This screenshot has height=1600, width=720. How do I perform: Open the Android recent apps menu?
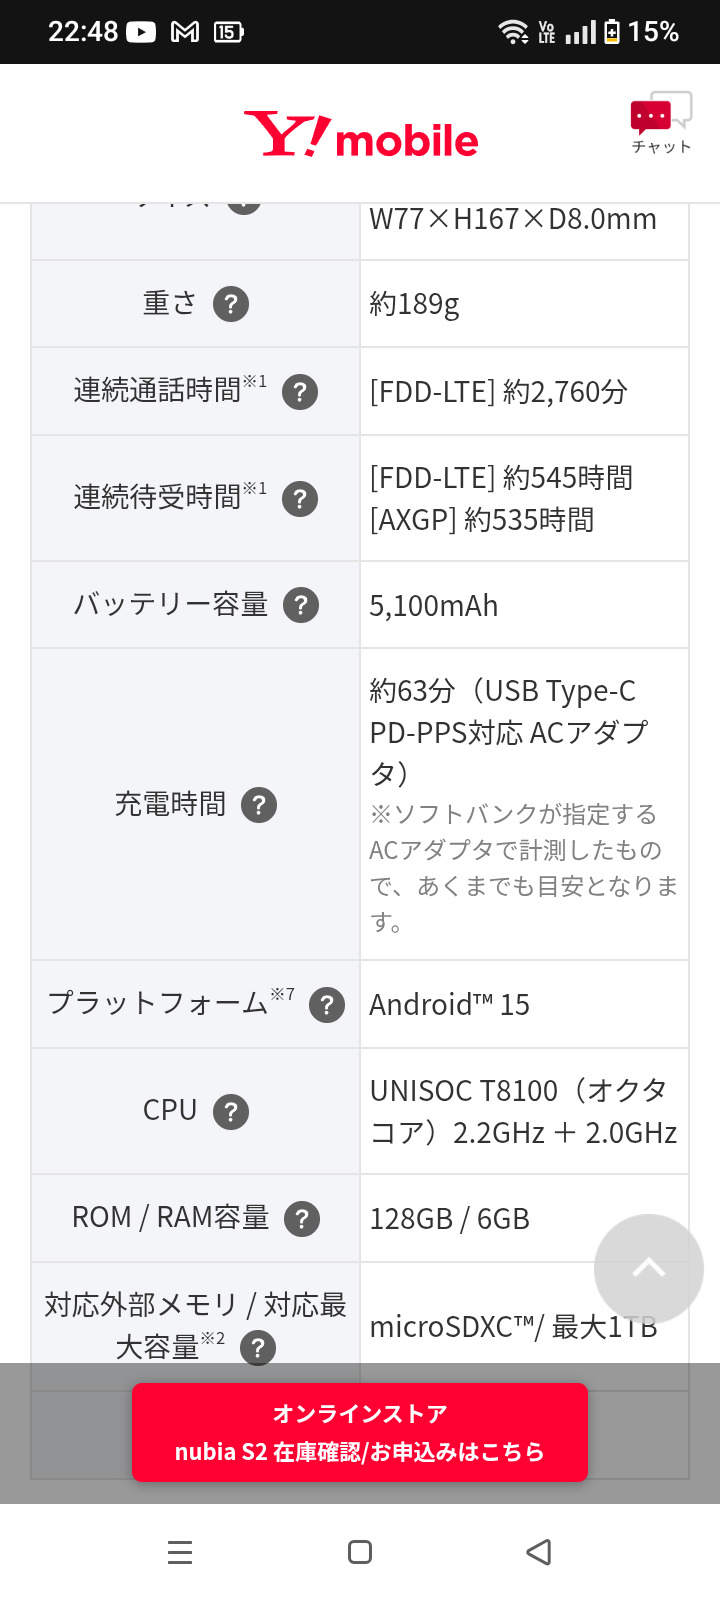pos(180,1552)
